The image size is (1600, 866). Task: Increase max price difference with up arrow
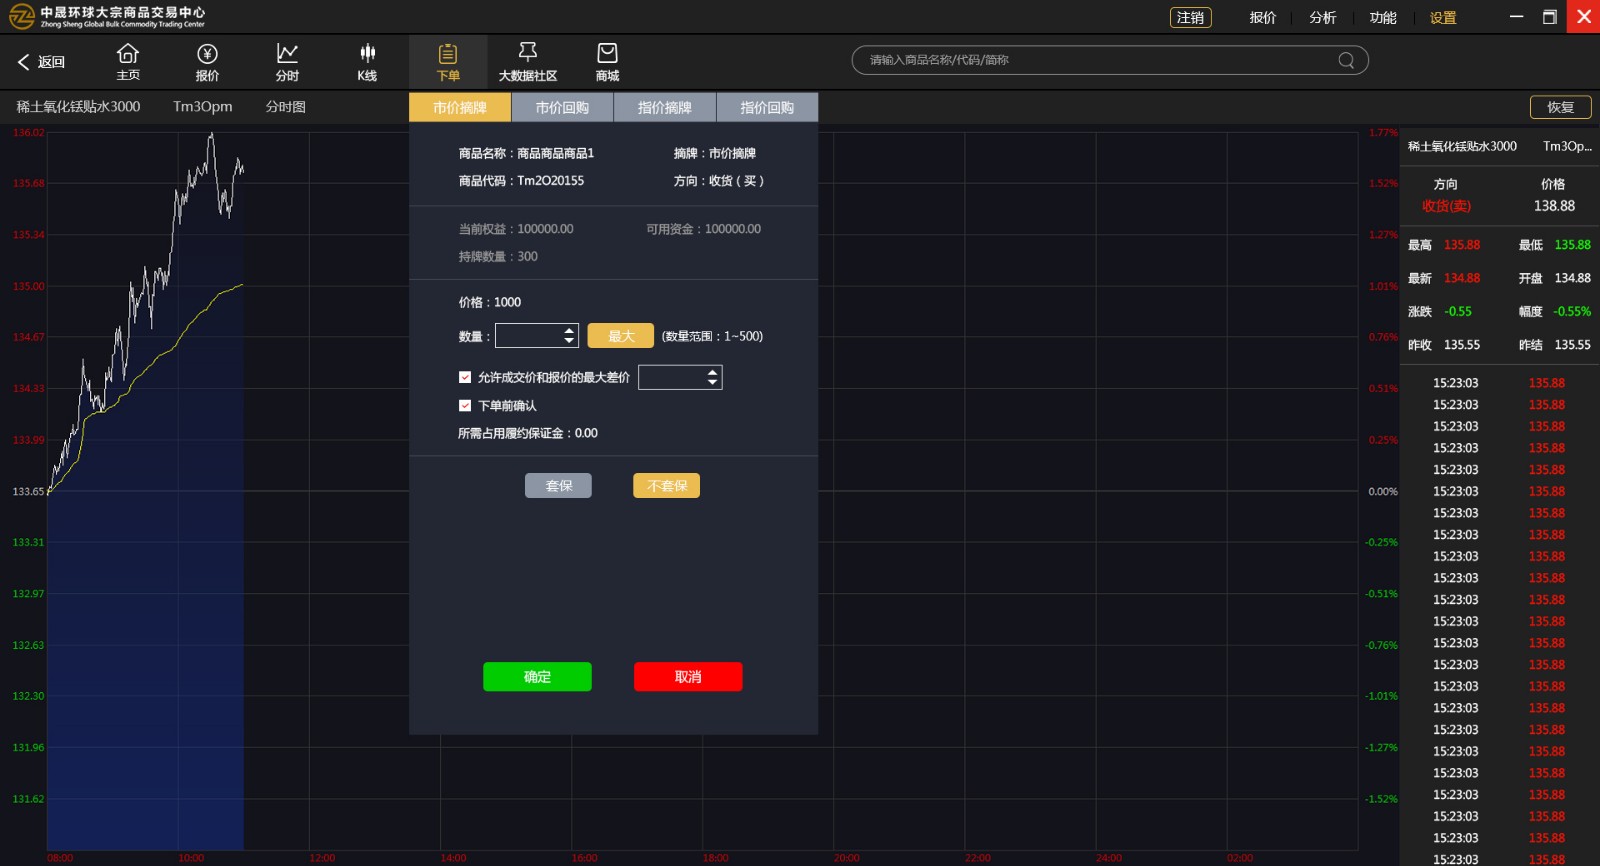712,372
